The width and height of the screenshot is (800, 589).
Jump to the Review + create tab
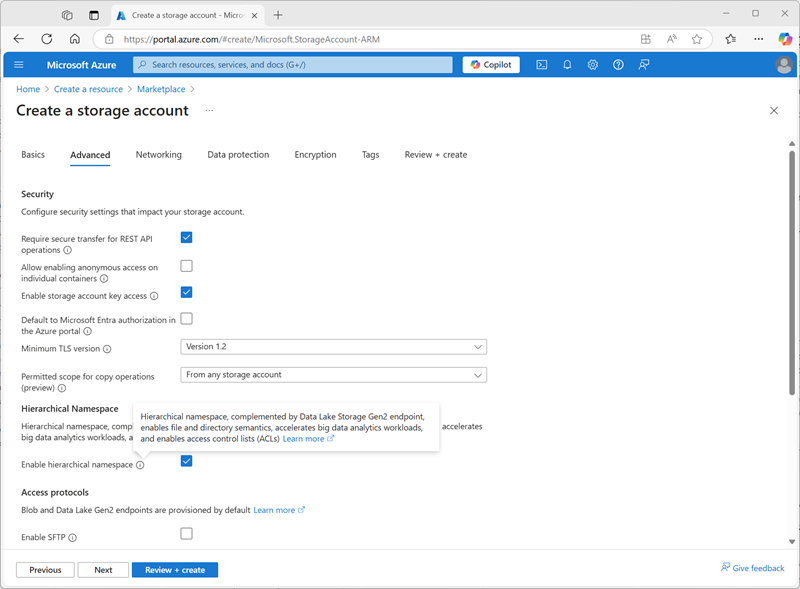[436, 155]
